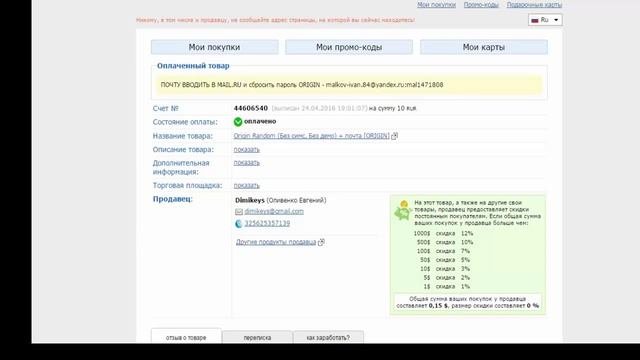Click the red address warning notice
This screenshot has width=640, height=360.
pos(275,20)
